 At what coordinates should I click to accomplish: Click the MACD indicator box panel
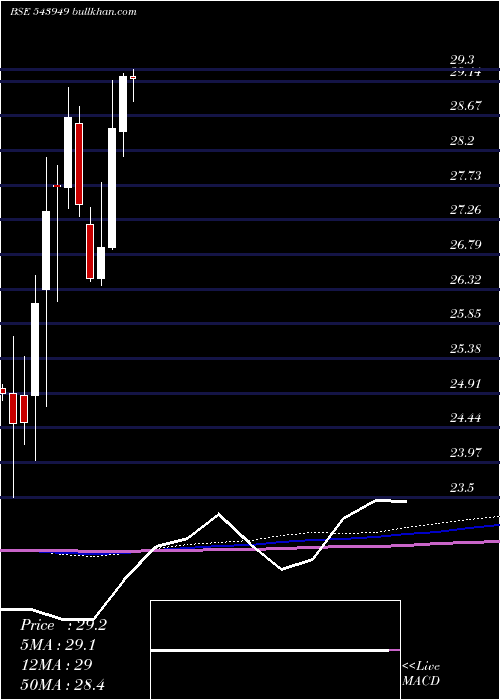(275, 650)
